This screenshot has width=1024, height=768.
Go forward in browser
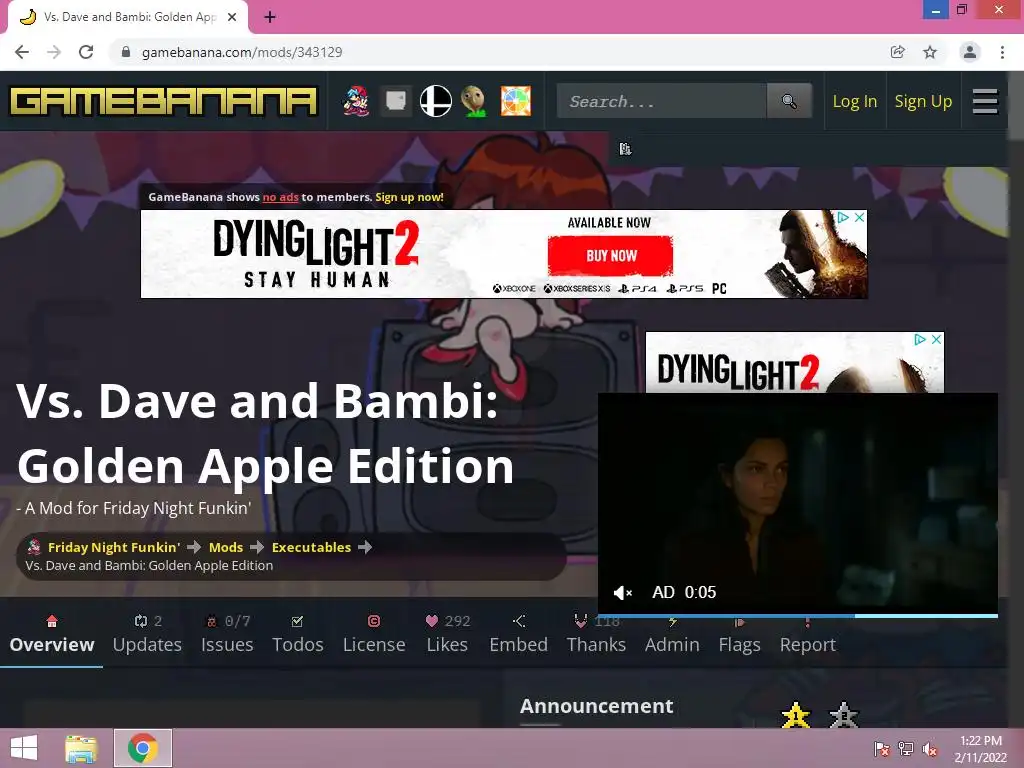coord(54,52)
